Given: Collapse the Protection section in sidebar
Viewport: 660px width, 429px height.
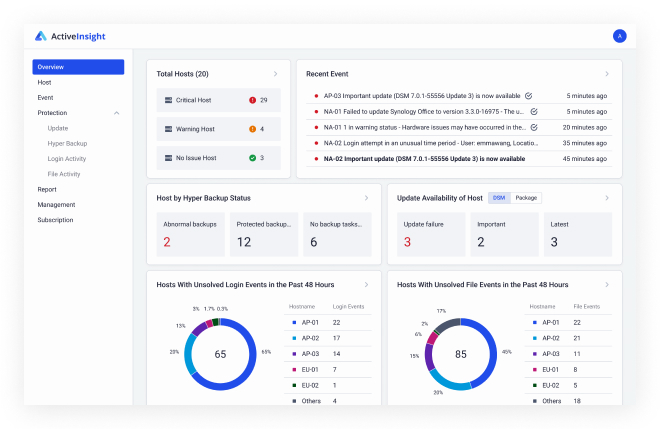Looking at the screenshot, I should click(x=117, y=113).
